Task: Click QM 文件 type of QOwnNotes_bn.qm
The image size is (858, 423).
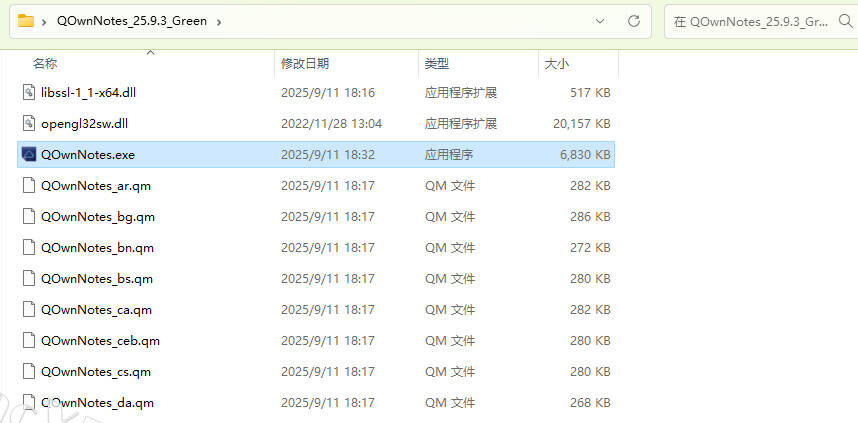Action: click(450, 248)
